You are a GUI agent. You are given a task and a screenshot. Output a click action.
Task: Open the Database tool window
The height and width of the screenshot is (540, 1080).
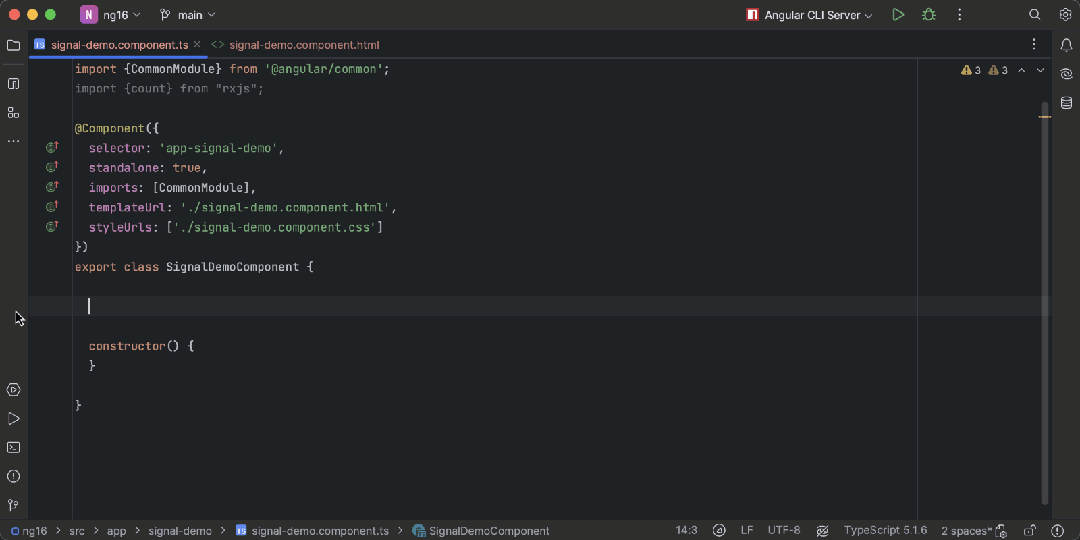[1066, 102]
